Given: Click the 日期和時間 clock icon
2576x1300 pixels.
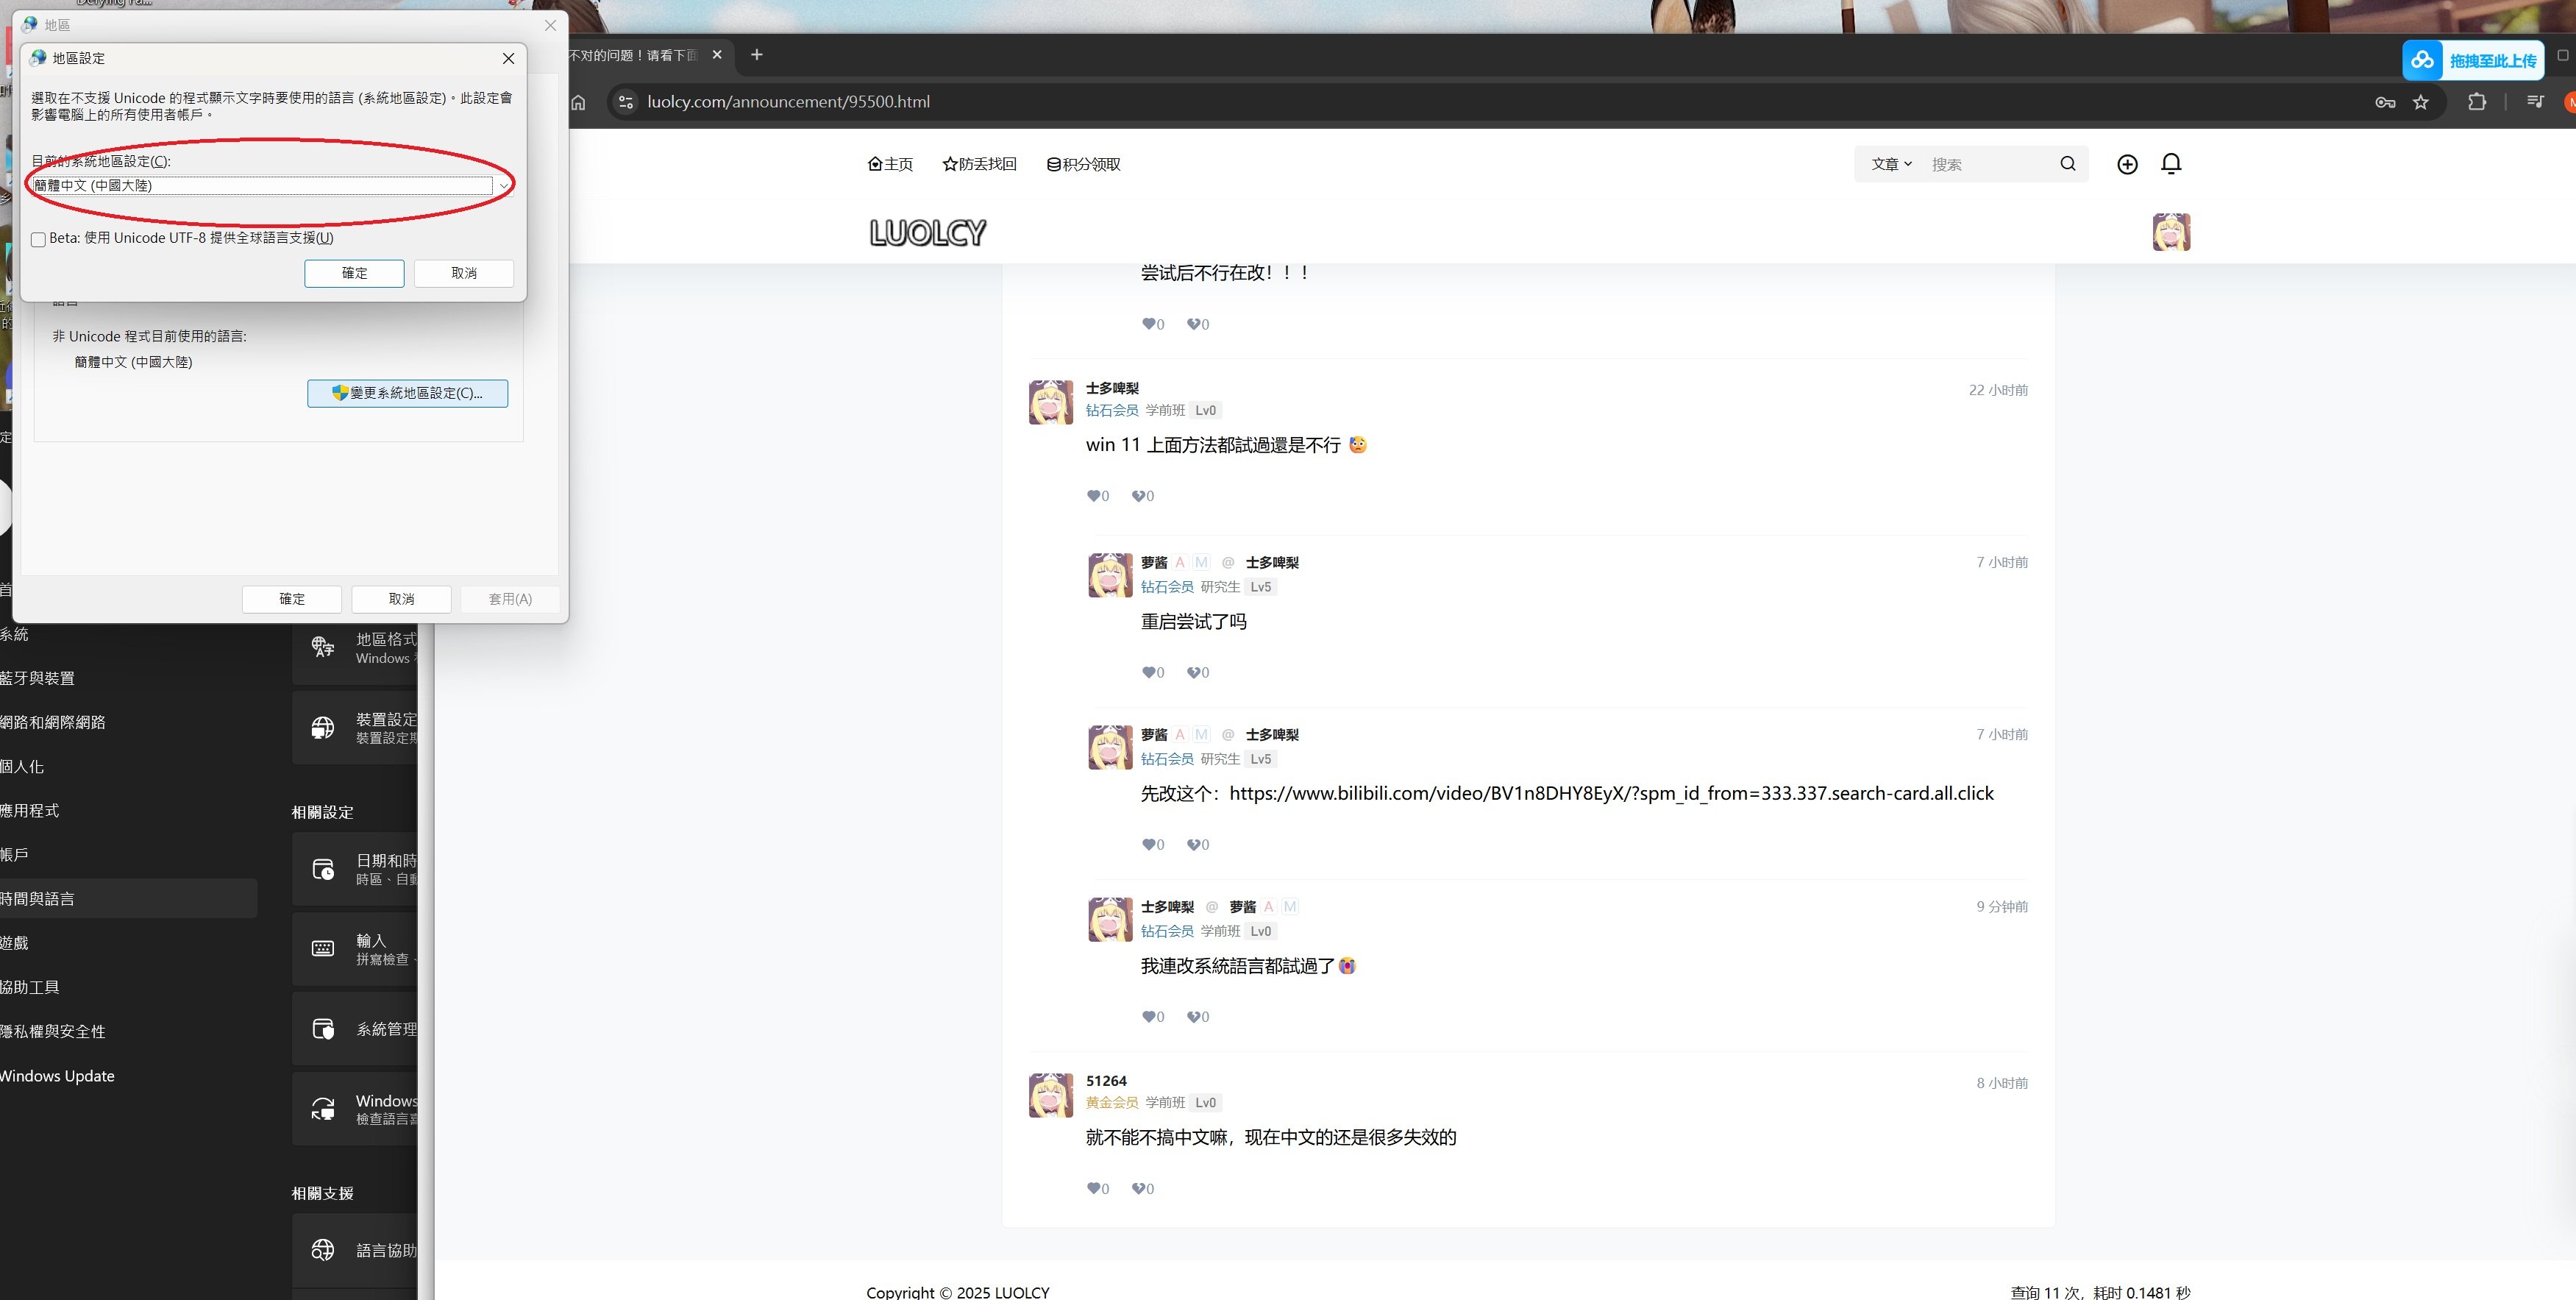Looking at the screenshot, I should [x=322, y=869].
